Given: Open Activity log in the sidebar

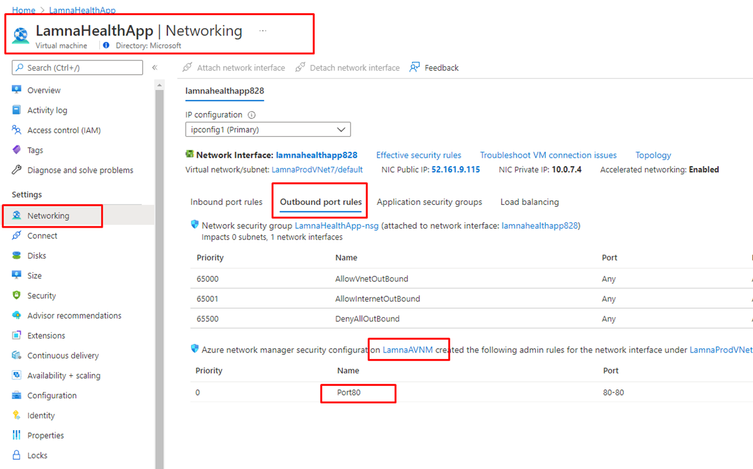Looking at the screenshot, I should [x=47, y=110].
